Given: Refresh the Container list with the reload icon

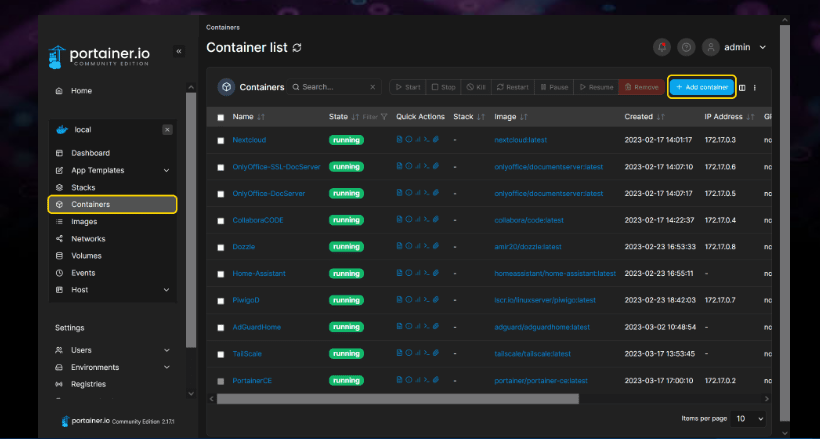Looking at the screenshot, I should tap(297, 48).
